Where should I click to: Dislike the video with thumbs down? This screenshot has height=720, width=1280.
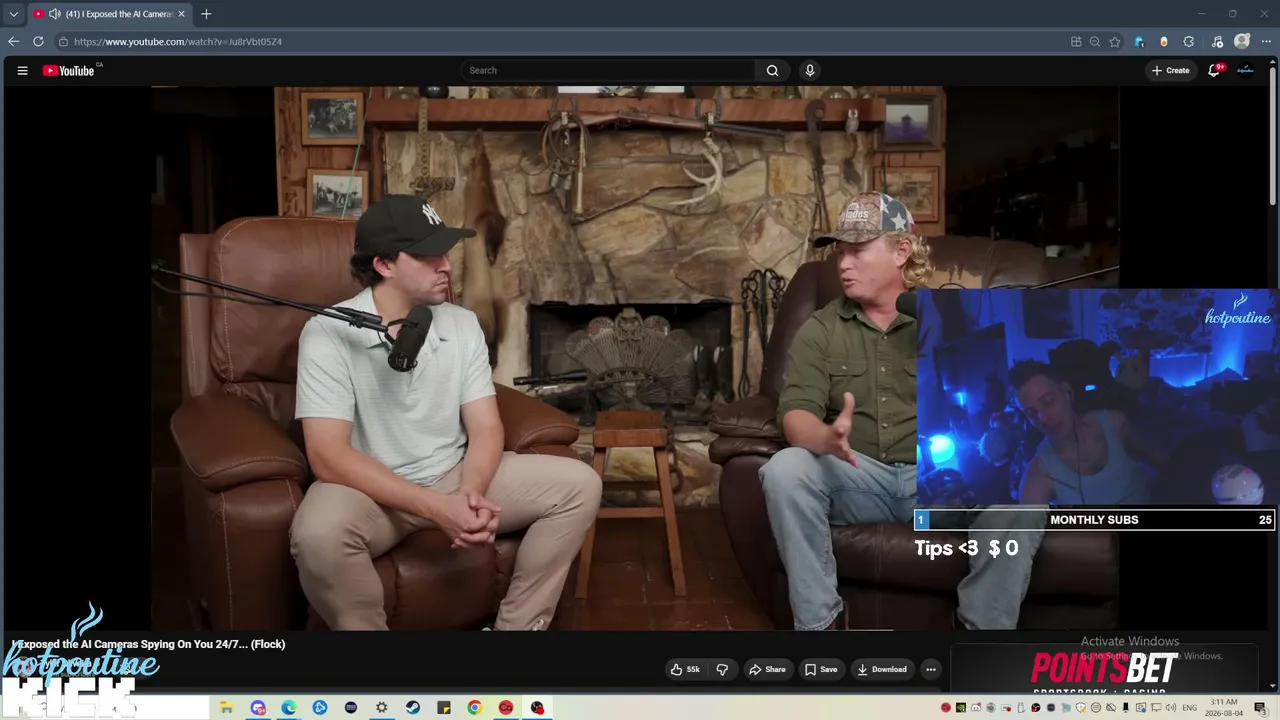(722, 669)
